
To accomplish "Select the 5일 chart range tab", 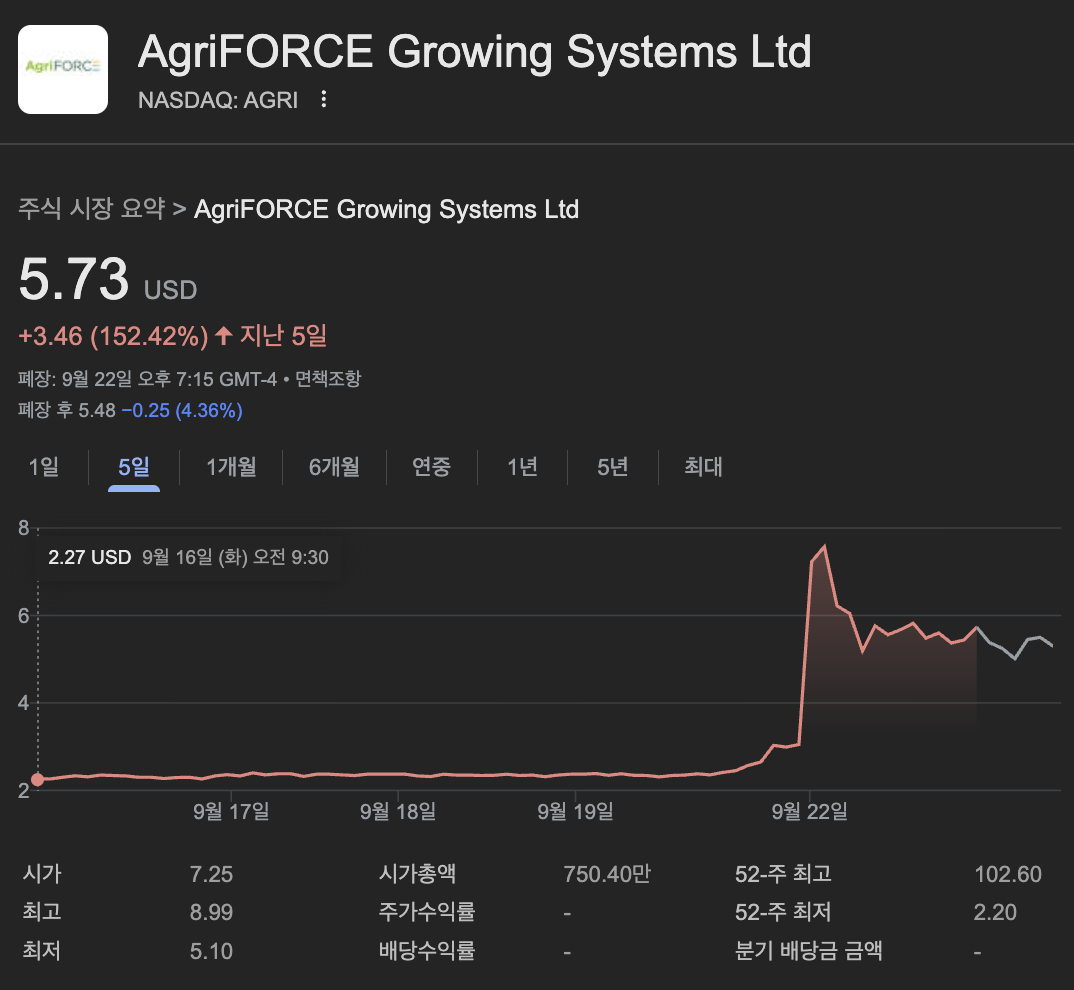I will pos(134,467).
